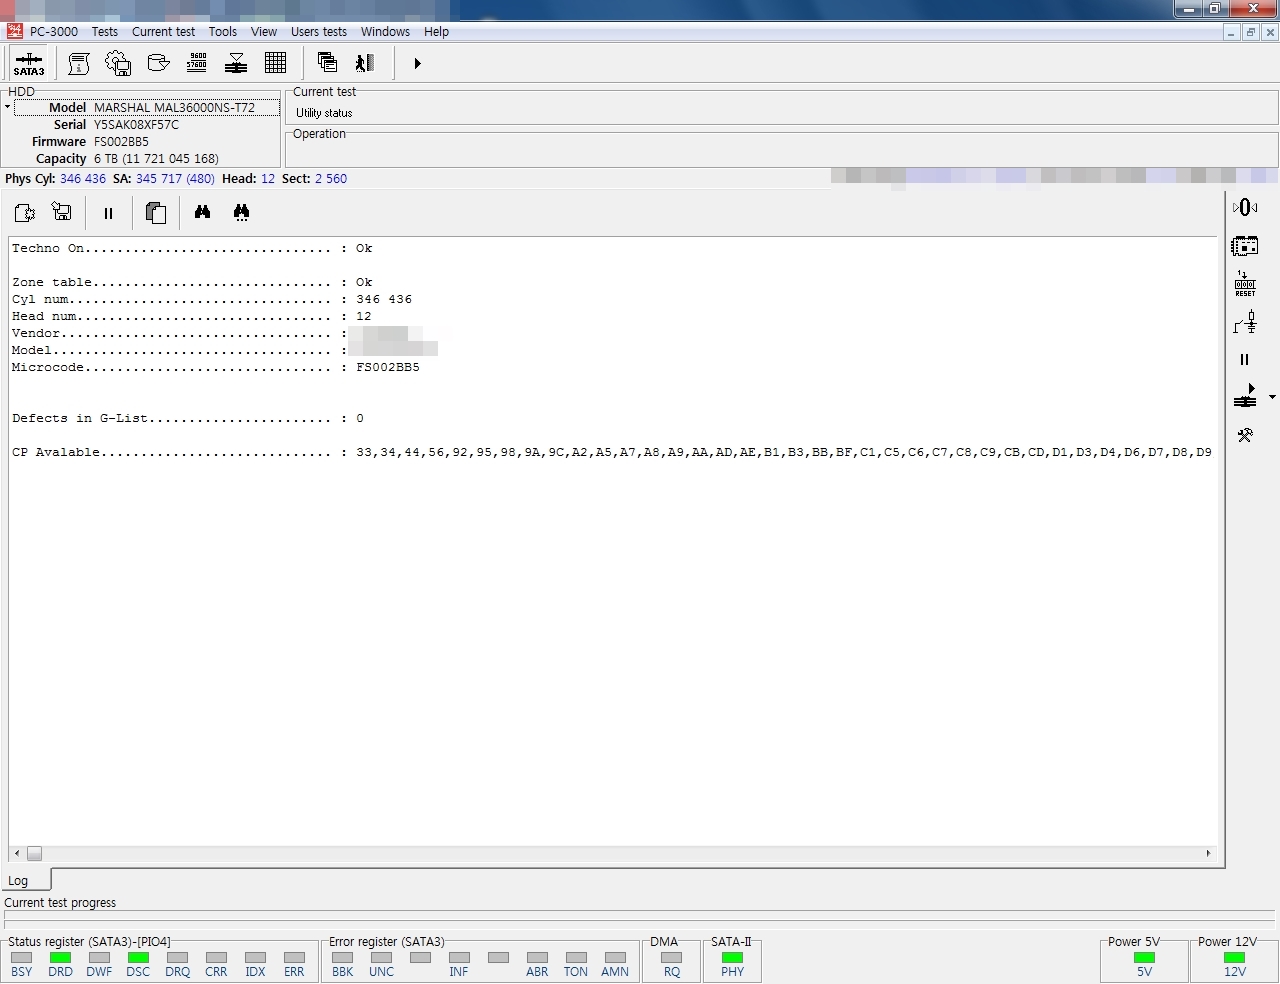This screenshot has height=984, width=1280.
Task: Pause log output in log toolbar
Action: click(108, 213)
